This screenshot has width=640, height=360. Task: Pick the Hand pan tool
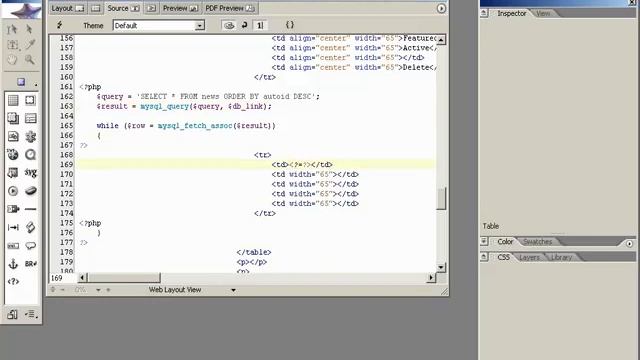click(12, 60)
